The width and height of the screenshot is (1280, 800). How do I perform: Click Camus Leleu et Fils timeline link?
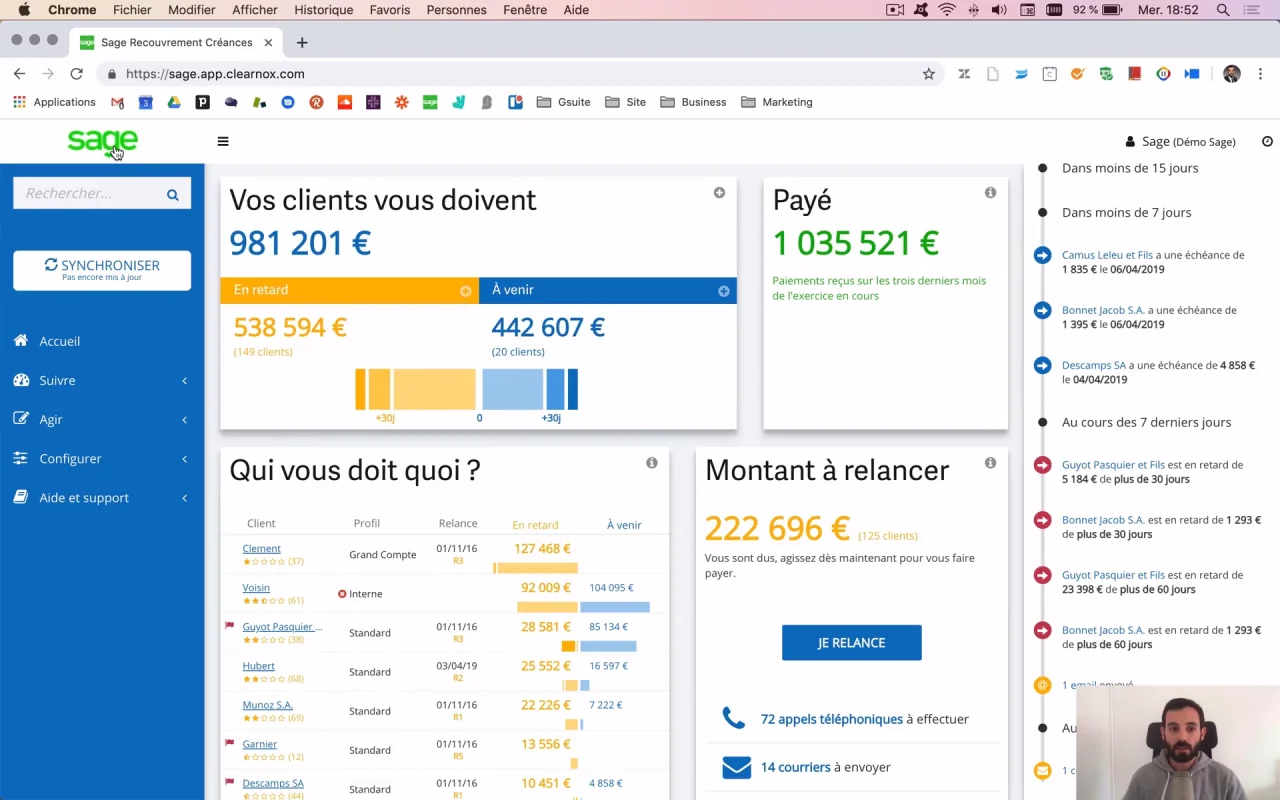point(1107,255)
